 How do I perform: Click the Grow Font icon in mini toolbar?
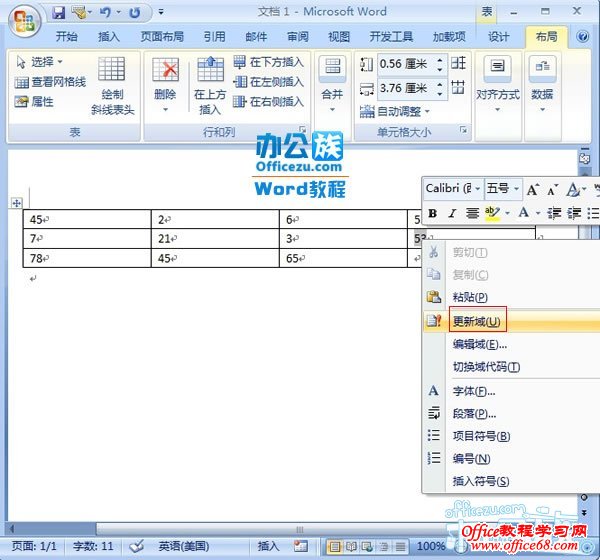coord(533,189)
